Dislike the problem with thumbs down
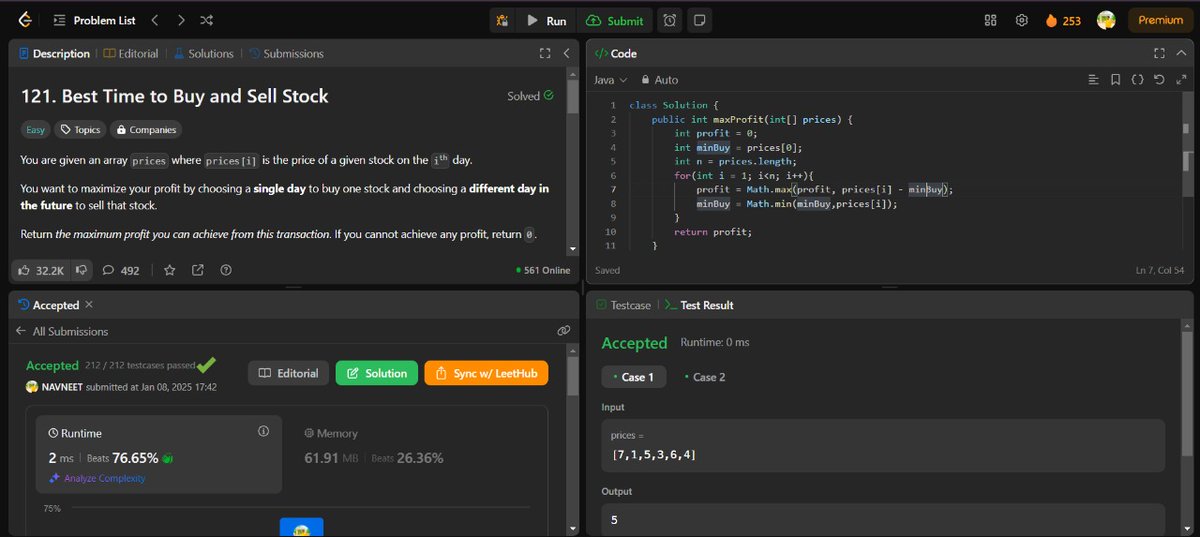1200x537 pixels. click(x=82, y=270)
